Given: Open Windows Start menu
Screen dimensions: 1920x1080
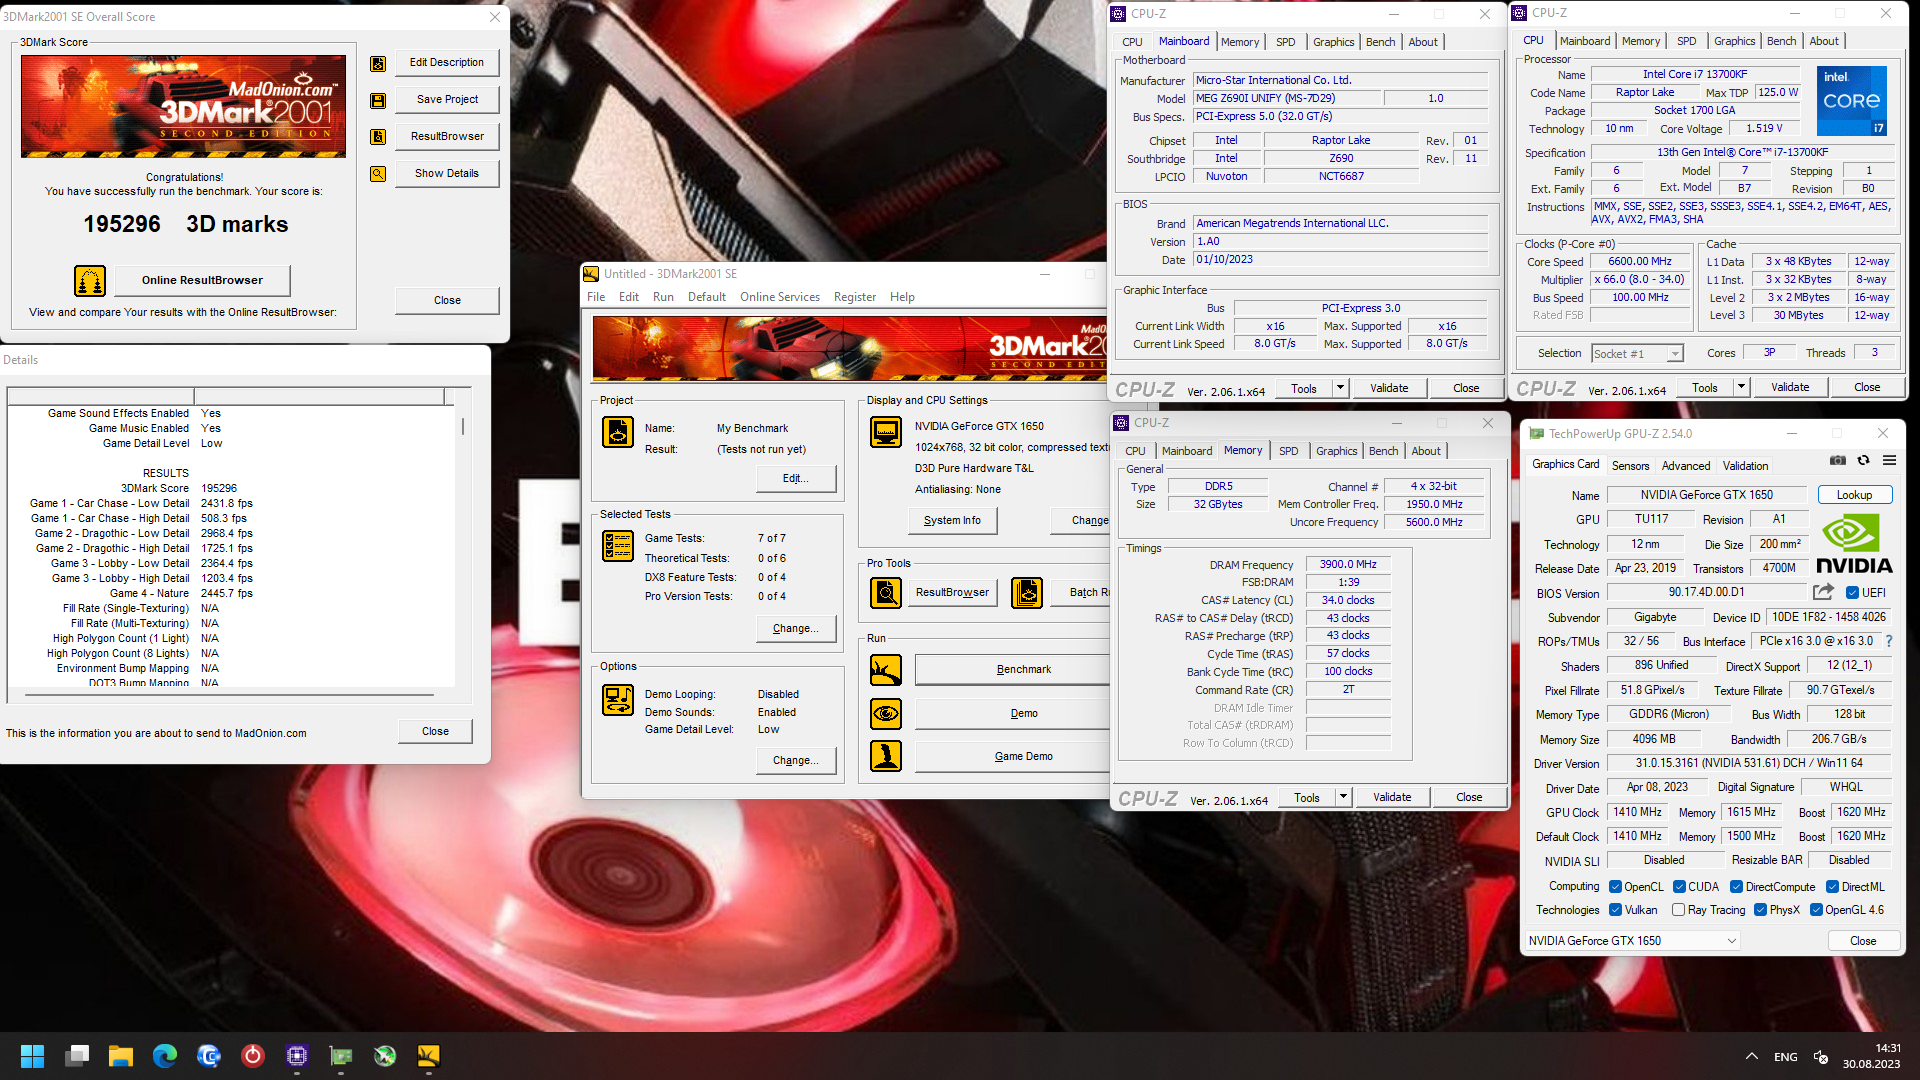Looking at the screenshot, I should point(32,1056).
